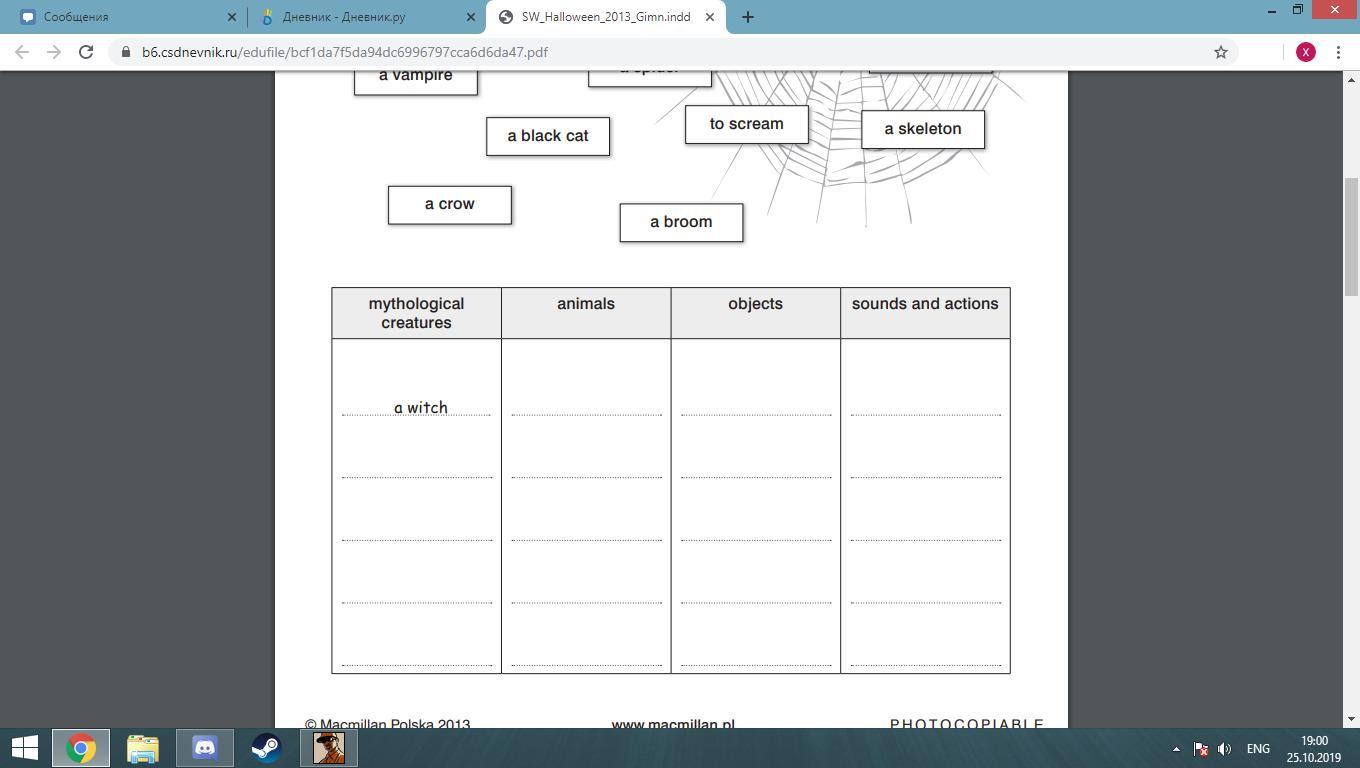Image resolution: width=1360 pixels, height=768 pixels.
Task: Click the 'a black cat' word box
Action: 548,136
